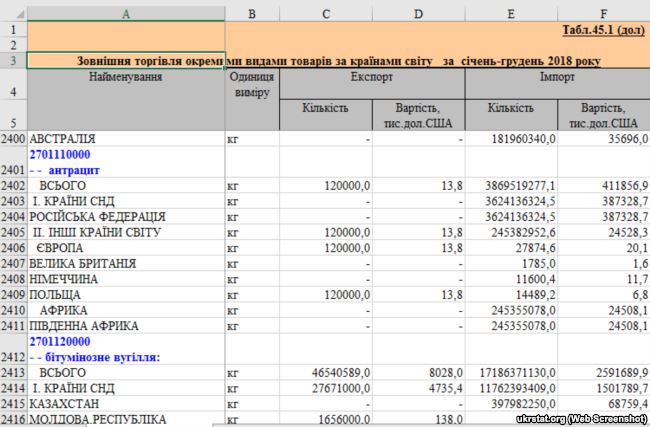
Task: Click 'кг' unit cell in АВСТРАЛІЯ row
Action: tap(252, 138)
